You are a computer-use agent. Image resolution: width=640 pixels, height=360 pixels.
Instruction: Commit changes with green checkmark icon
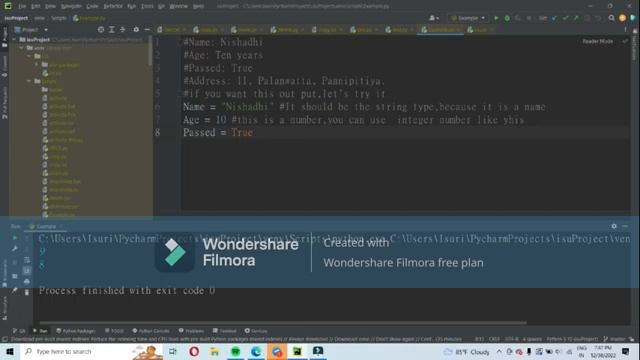(x=565, y=18)
